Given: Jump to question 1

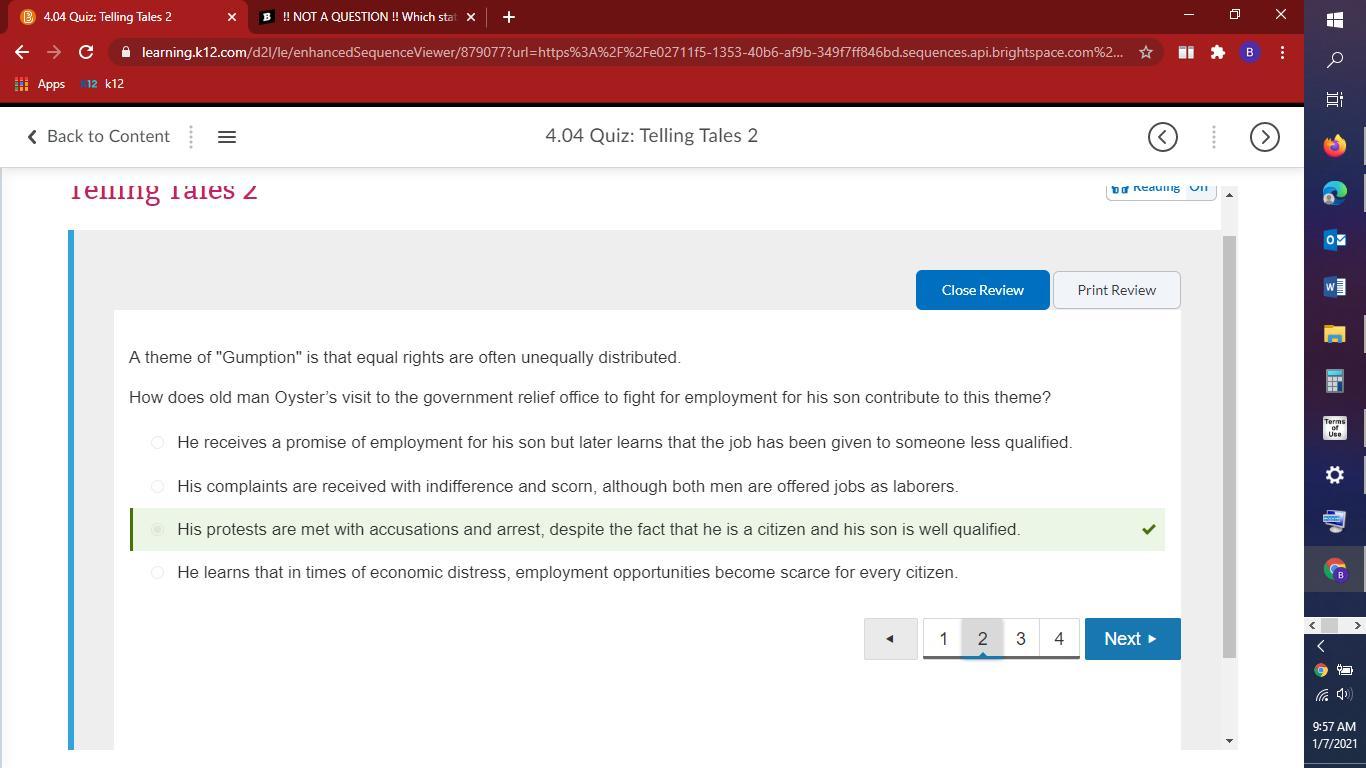Looking at the screenshot, I should pyautogui.click(x=943, y=639).
